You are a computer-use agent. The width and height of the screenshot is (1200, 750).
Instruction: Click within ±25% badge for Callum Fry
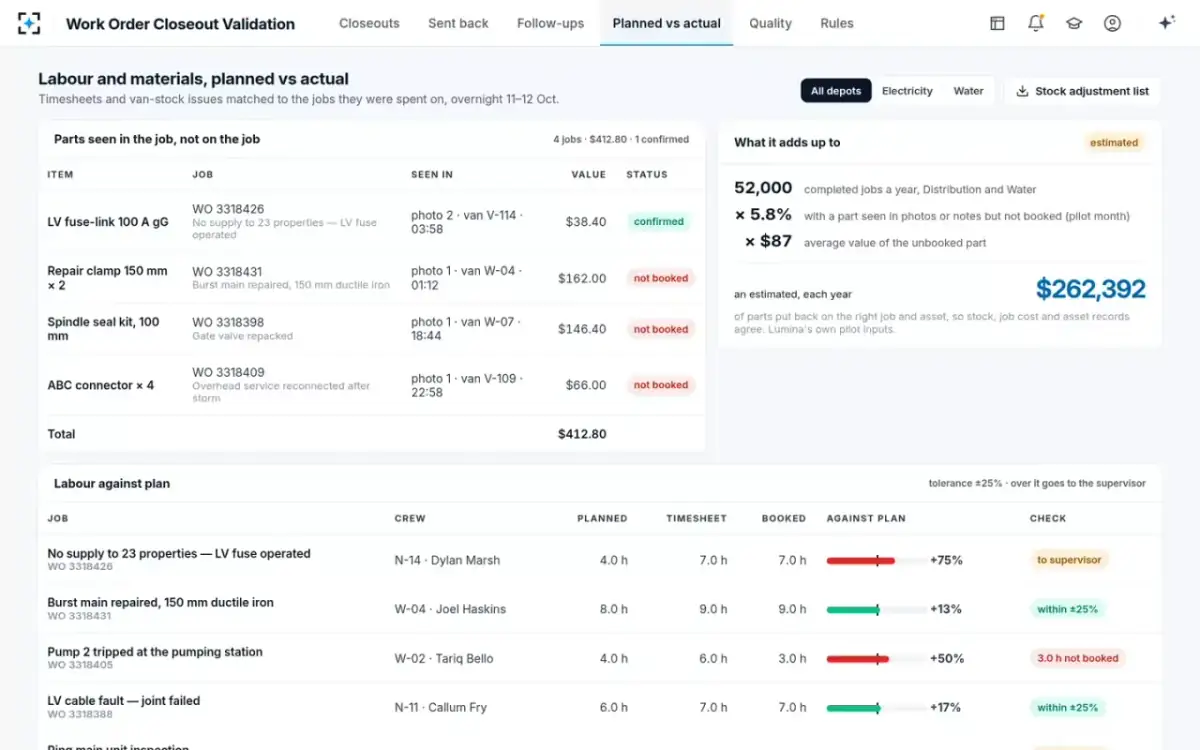(x=1067, y=707)
